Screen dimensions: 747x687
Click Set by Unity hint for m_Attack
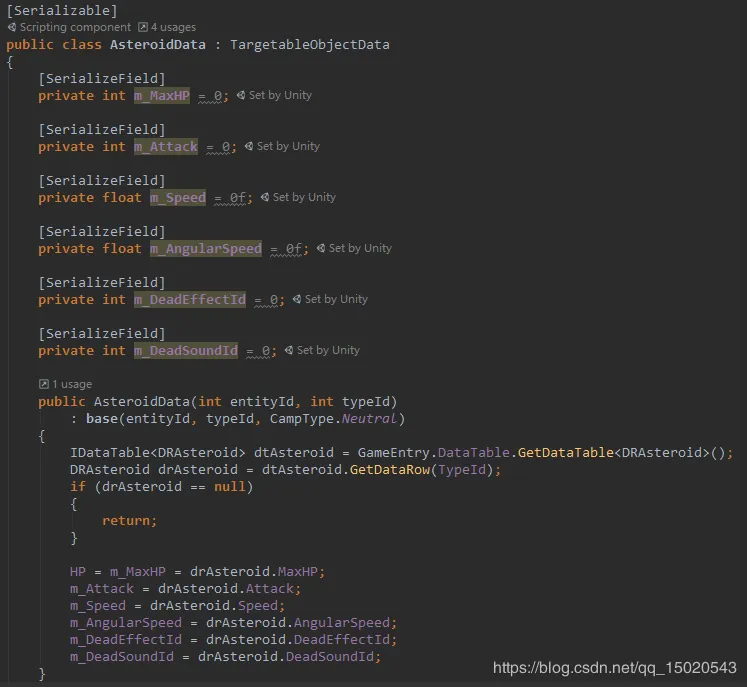[x=288, y=146]
